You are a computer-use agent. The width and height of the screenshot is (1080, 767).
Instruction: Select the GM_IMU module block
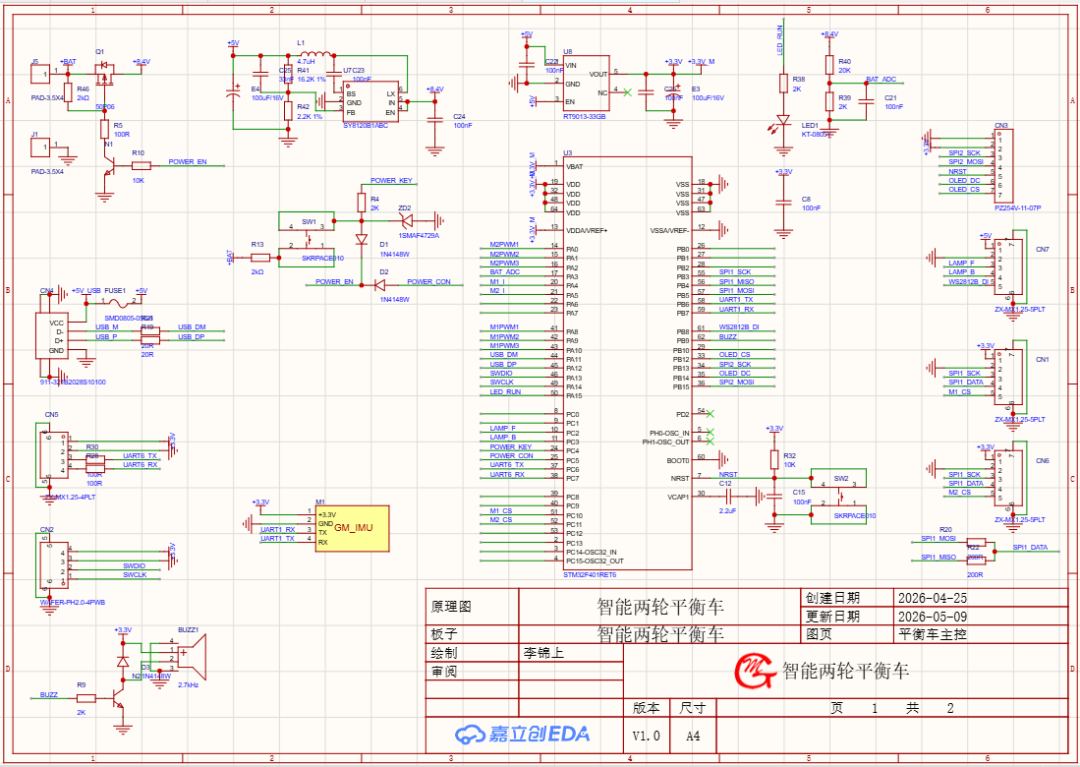point(352,528)
